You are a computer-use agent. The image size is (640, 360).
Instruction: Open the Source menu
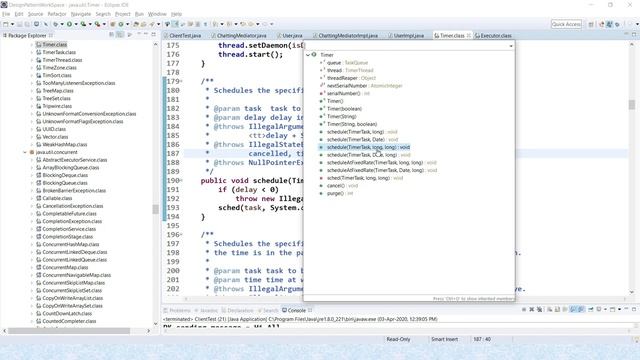click(35, 14)
